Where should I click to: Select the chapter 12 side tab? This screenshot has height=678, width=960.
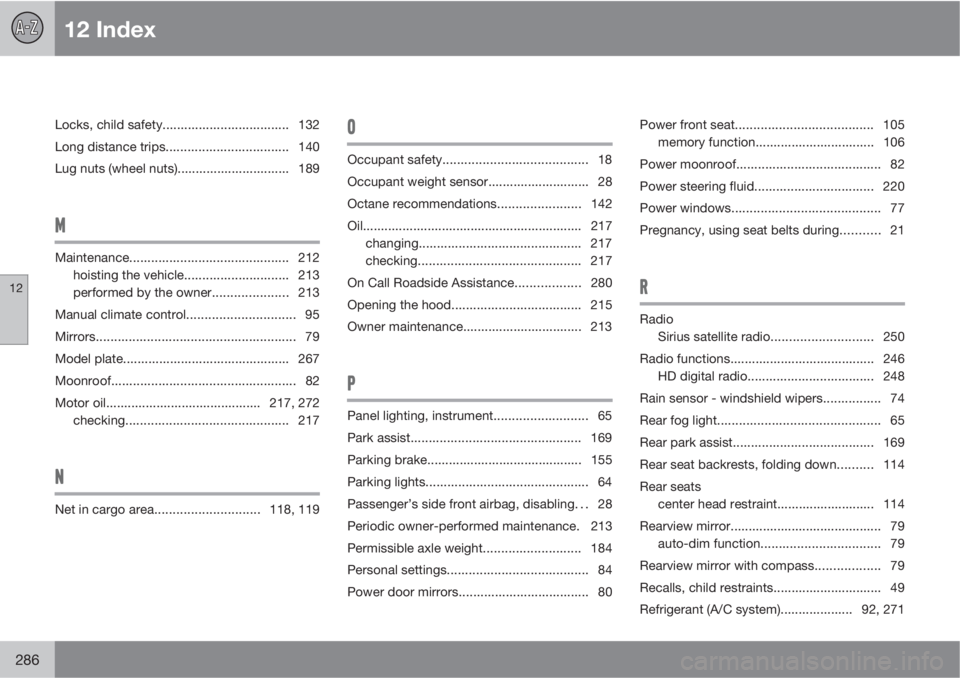click(x=14, y=309)
